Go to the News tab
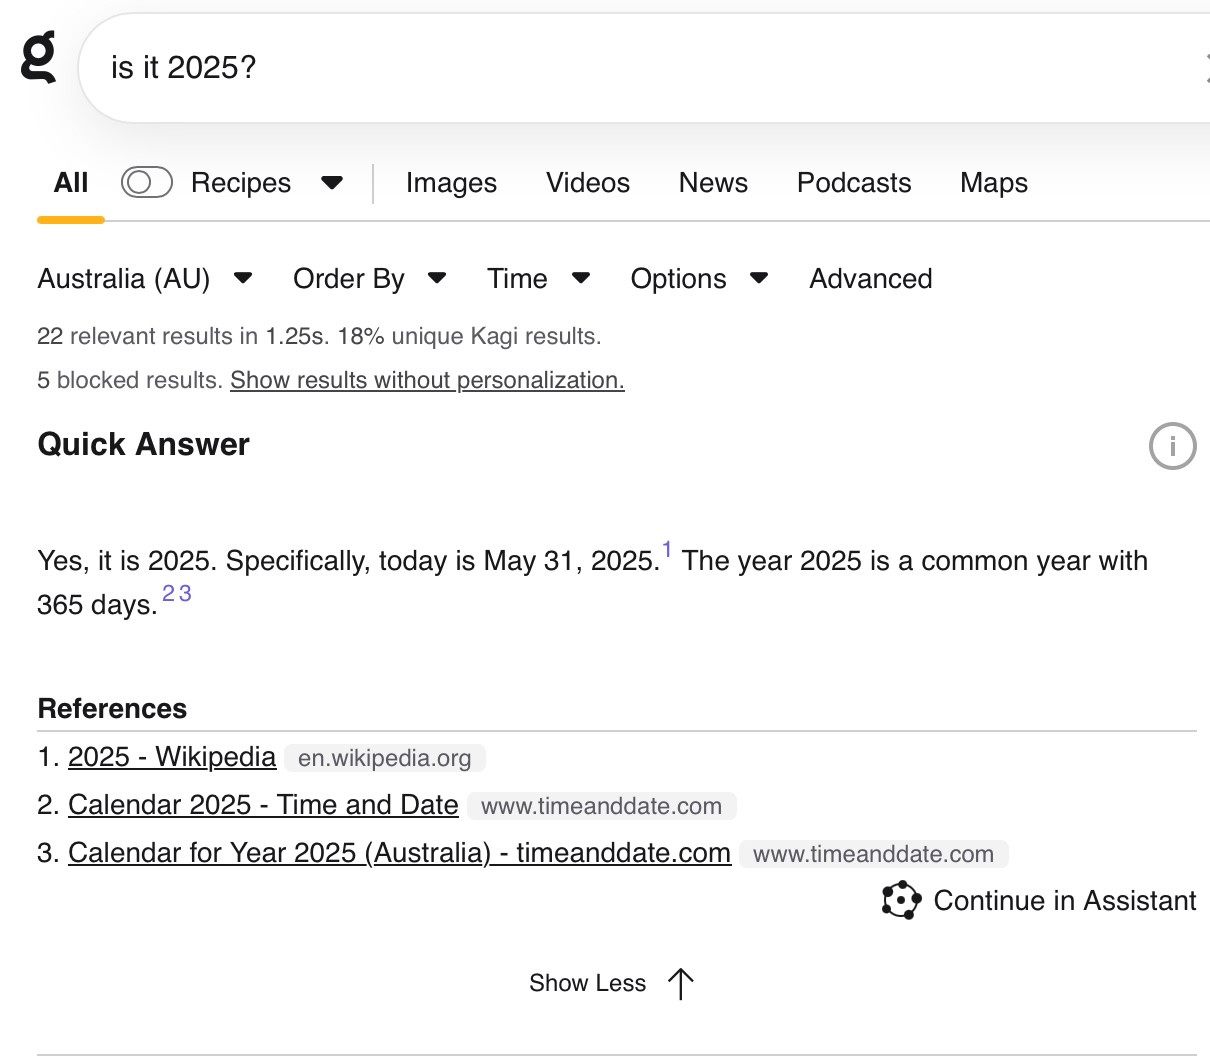Screen dimensions: 1210x1060 pyautogui.click(x=713, y=183)
